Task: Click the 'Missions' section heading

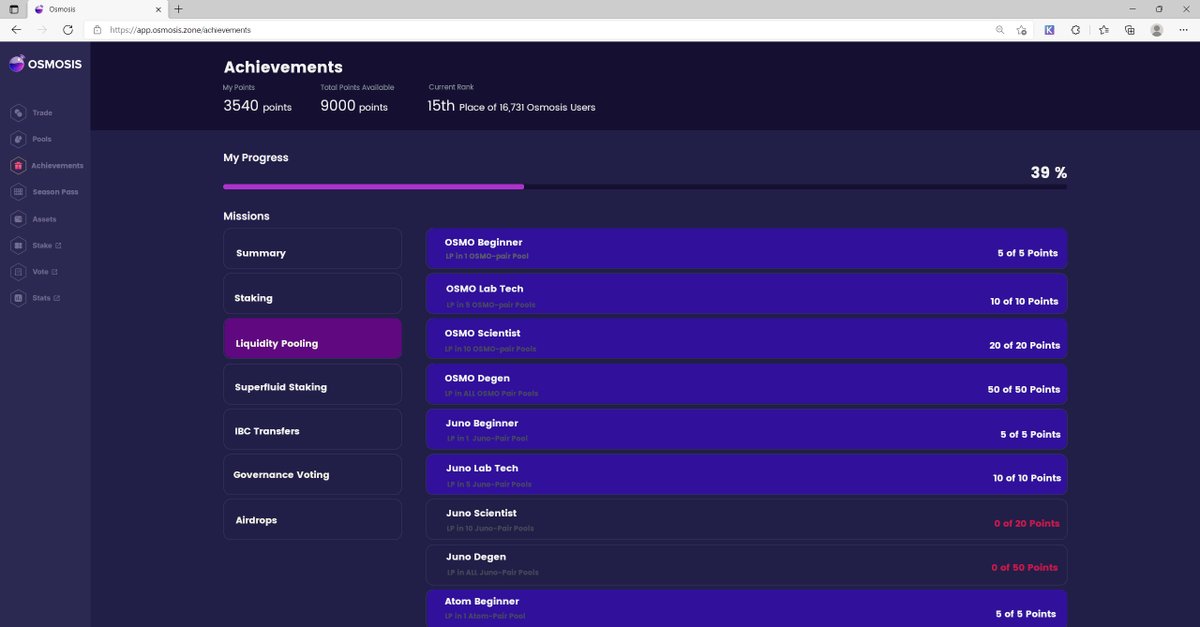Action: (246, 216)
